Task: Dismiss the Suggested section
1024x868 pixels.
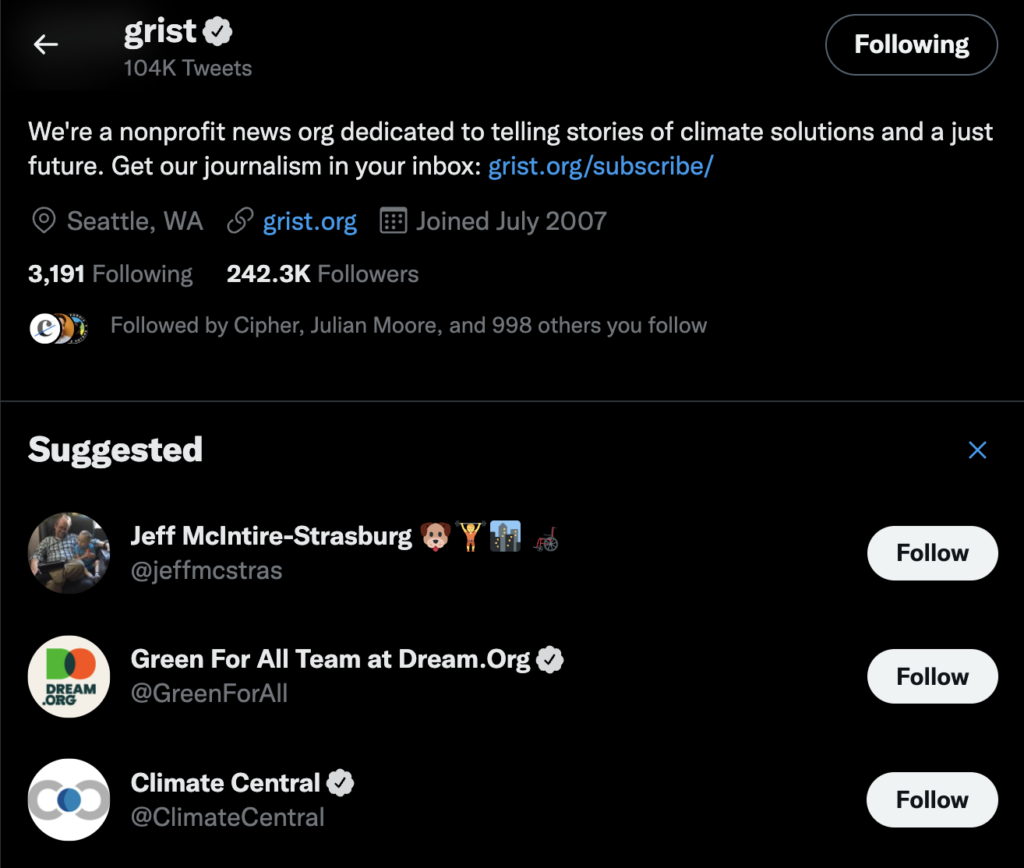Action: tap(977, 450)
